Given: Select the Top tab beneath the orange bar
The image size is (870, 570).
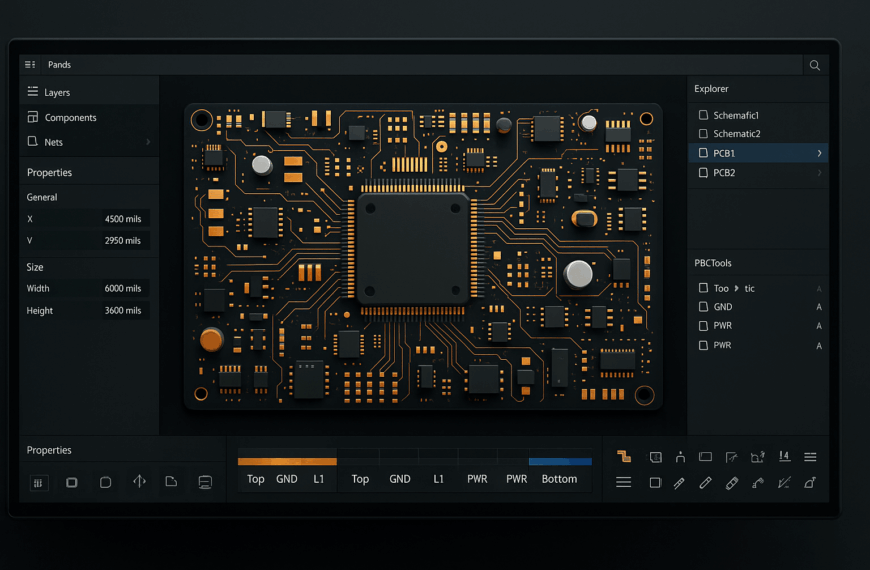Looking at the screenshot, I should (x=256, y=478).
